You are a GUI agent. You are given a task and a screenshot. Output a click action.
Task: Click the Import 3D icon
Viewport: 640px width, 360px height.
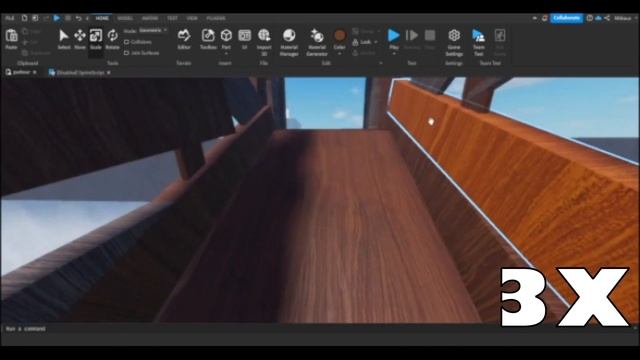click(264, 36)
